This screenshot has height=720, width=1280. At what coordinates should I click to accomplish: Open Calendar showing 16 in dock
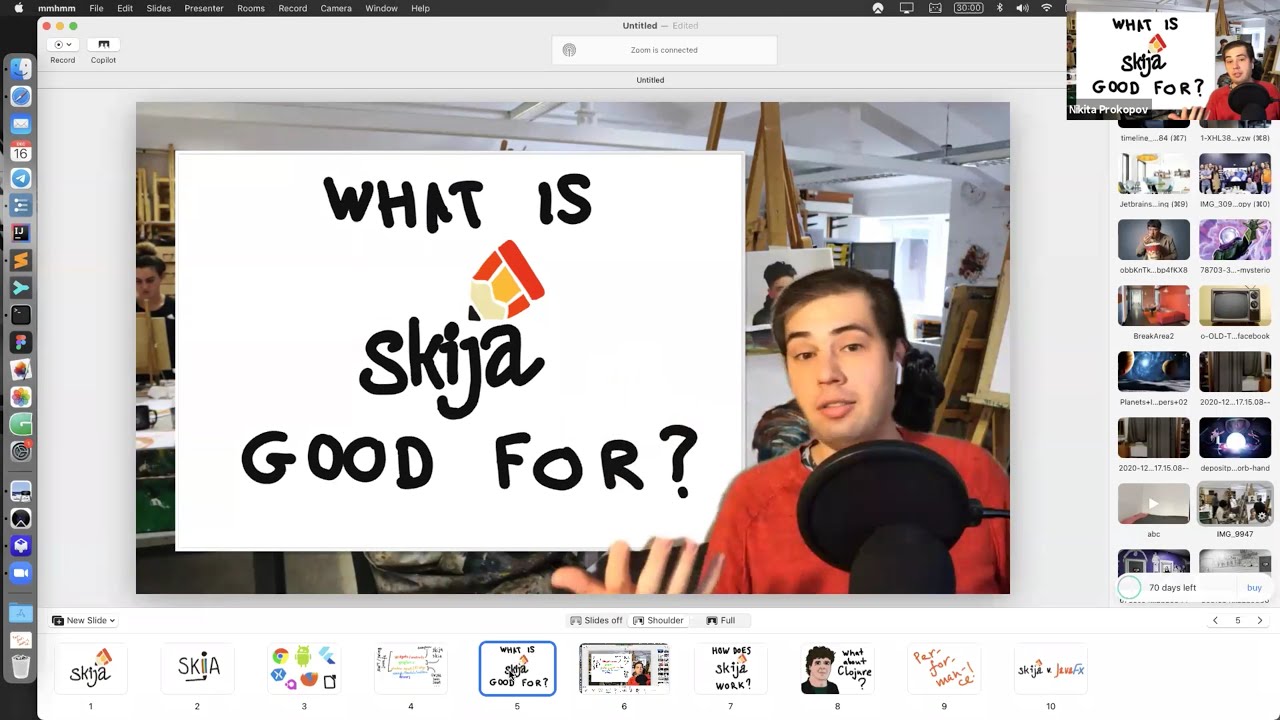click(x=21, y=151)
